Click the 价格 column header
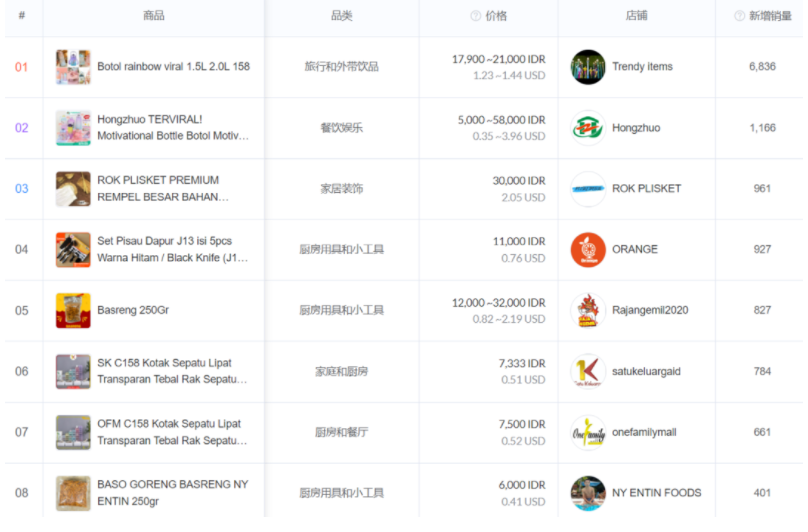808x532 pixels. click(x=496, y=16)
